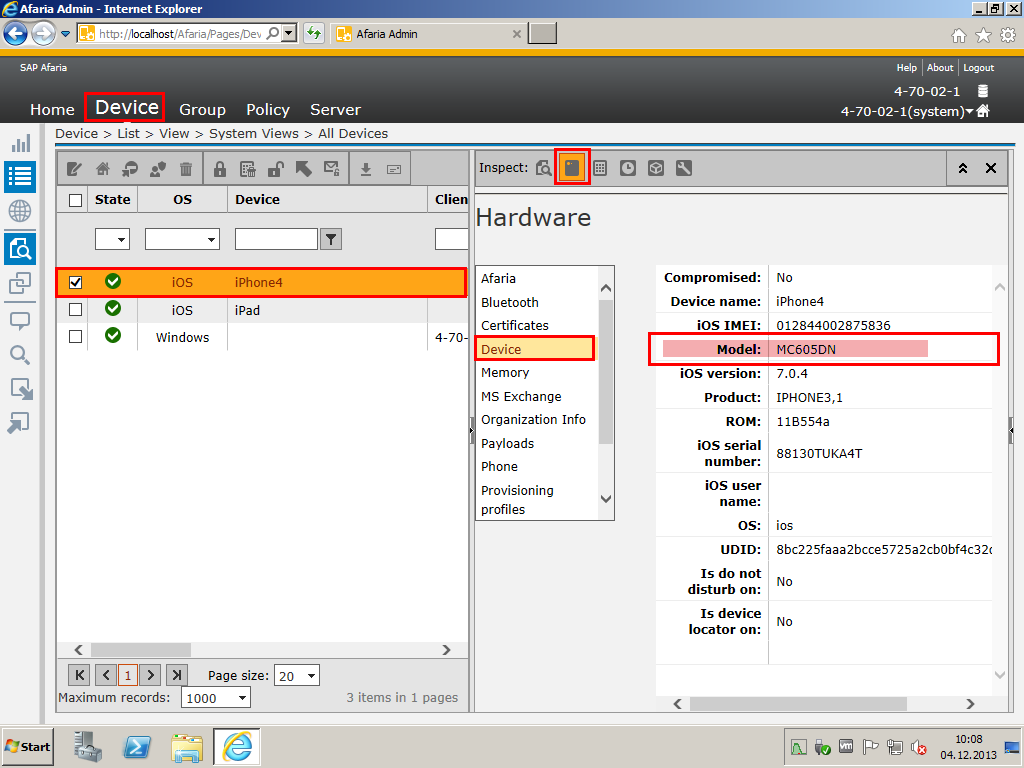
Task: Open the wrench inspect icon
Action: click(684, 168)
